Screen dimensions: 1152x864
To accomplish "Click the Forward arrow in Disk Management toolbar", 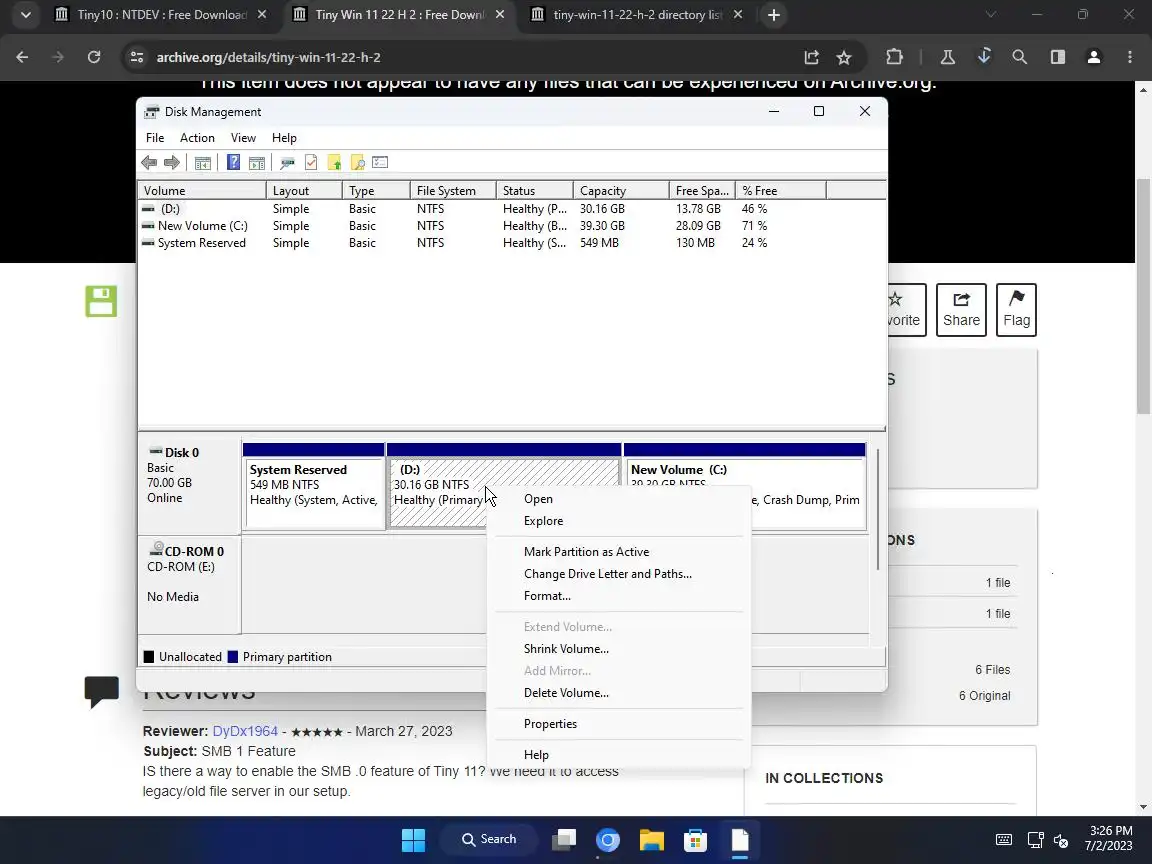I will pos(172,162).
